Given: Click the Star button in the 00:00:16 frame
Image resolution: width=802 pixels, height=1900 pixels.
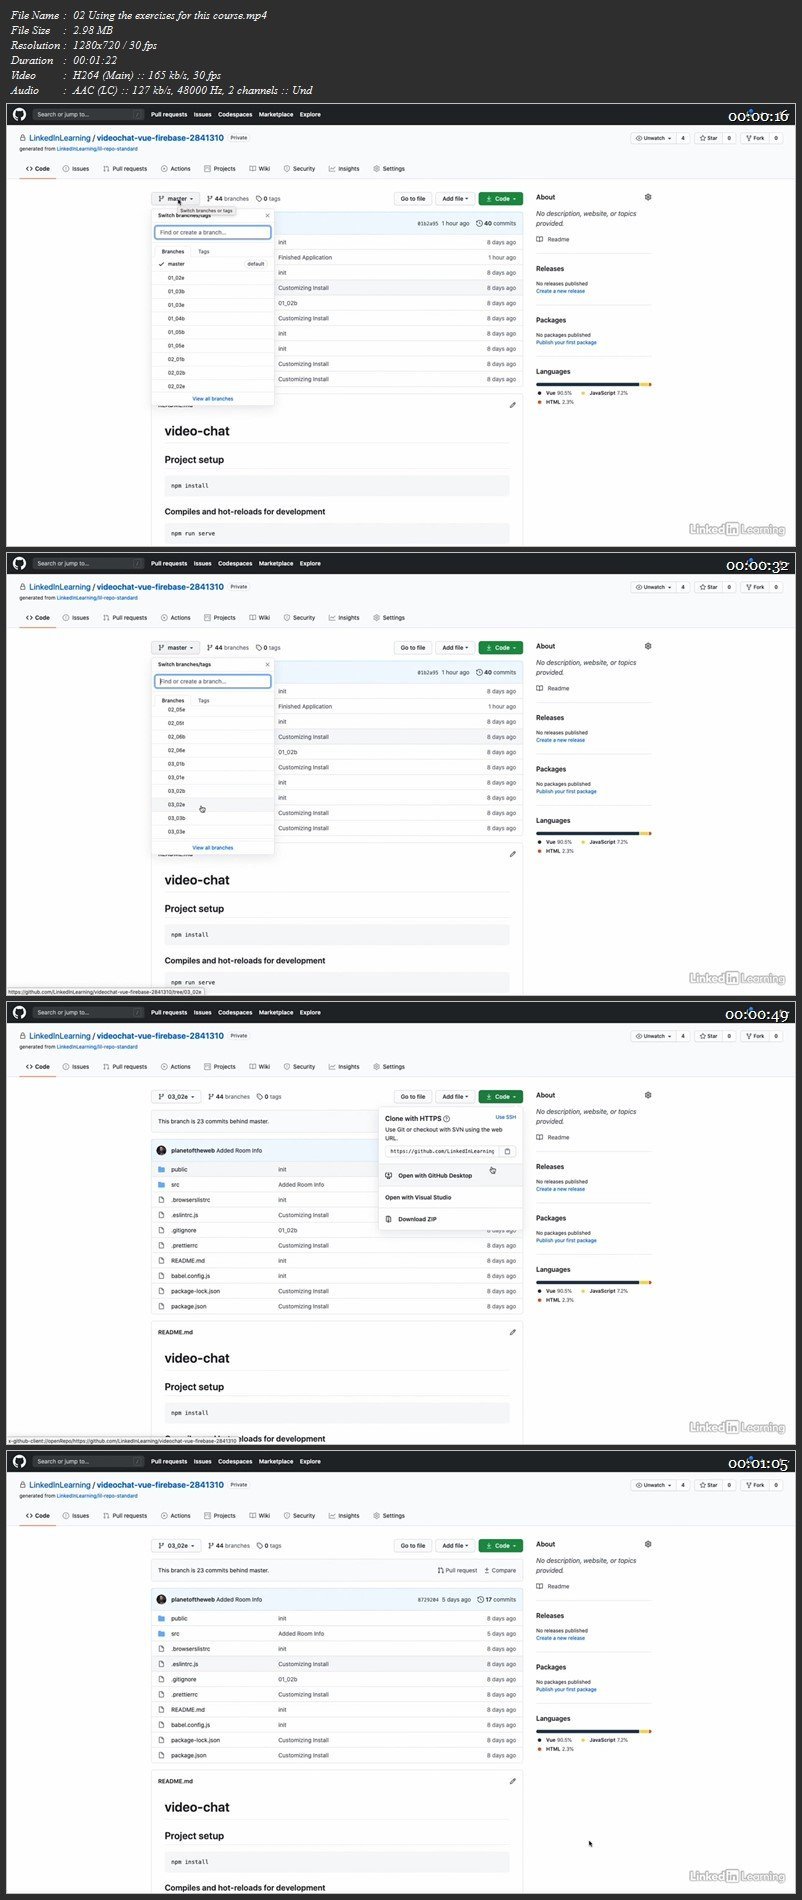Looking at the screenshot, I should 709,138.
